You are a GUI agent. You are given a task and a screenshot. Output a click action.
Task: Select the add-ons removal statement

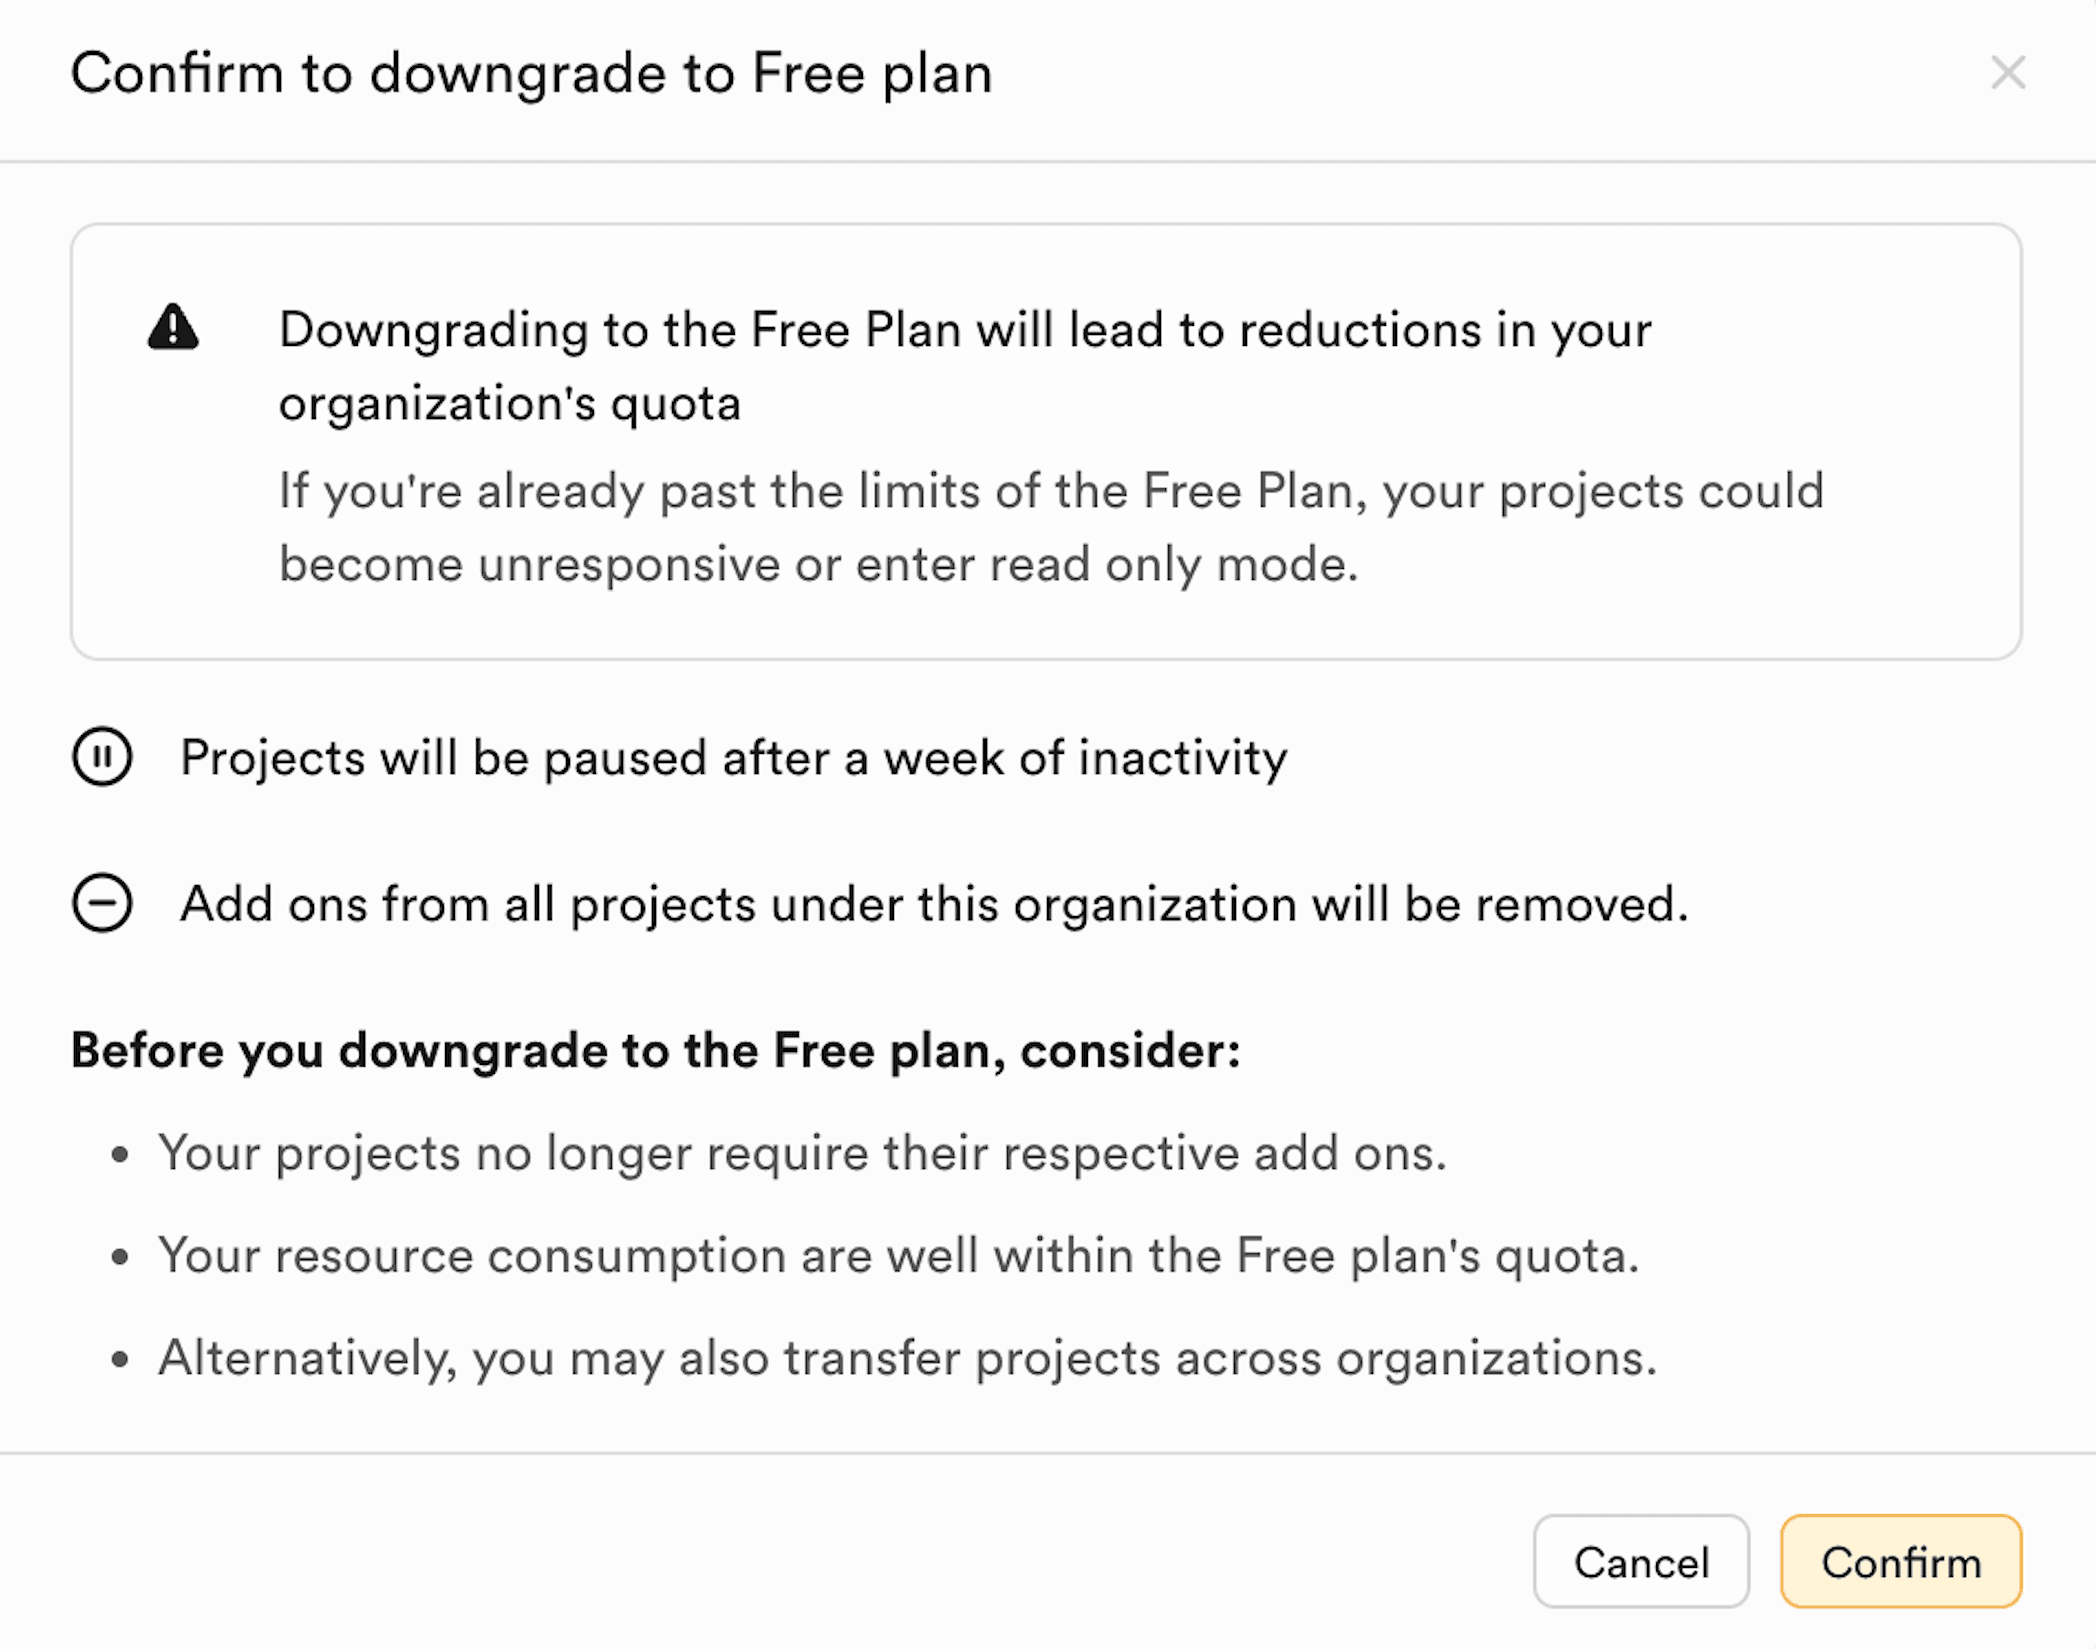(x=934, y=903)
